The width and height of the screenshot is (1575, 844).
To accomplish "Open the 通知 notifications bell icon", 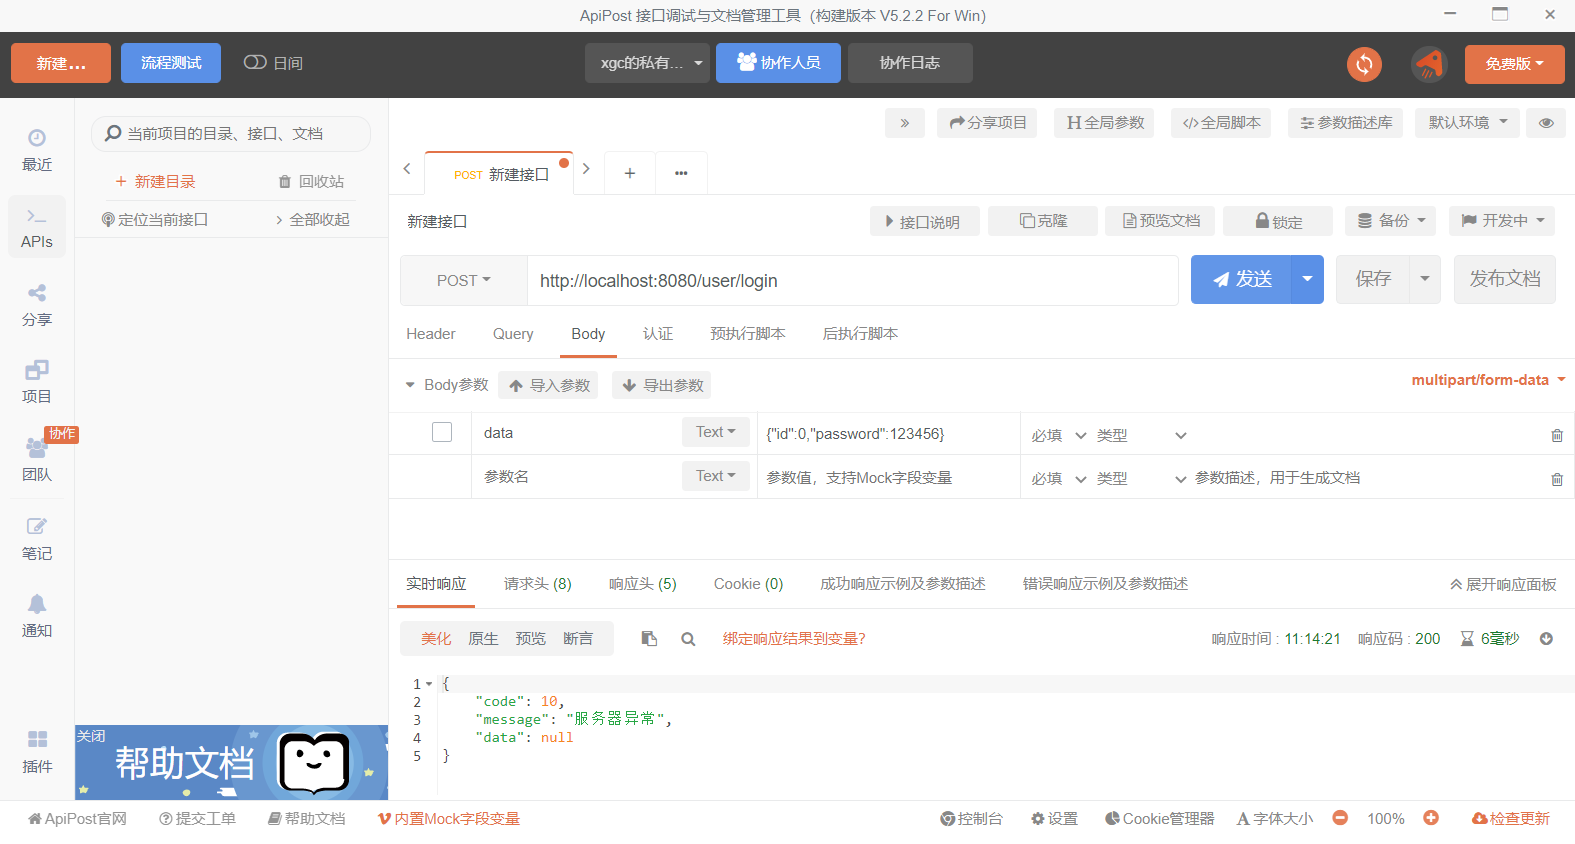I will pos(37,616).
